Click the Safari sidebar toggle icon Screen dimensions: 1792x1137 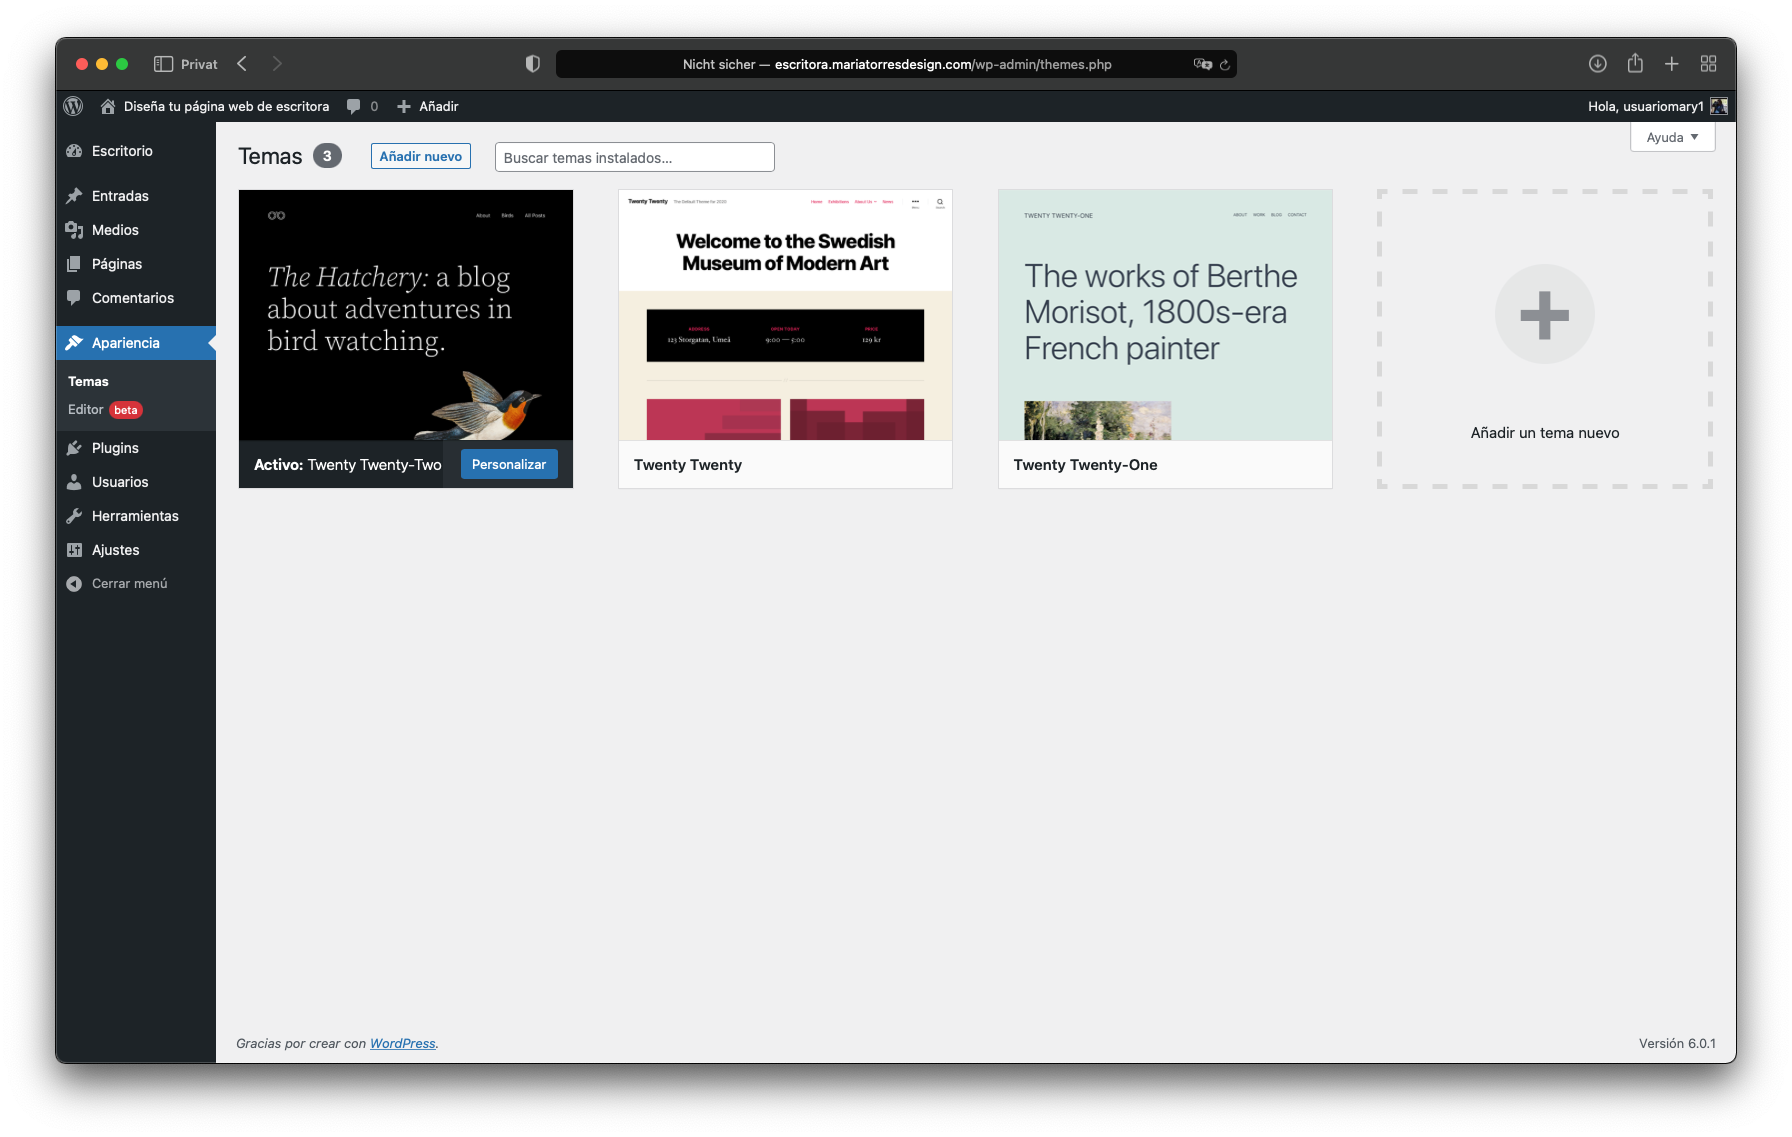[x=163, y=64]
